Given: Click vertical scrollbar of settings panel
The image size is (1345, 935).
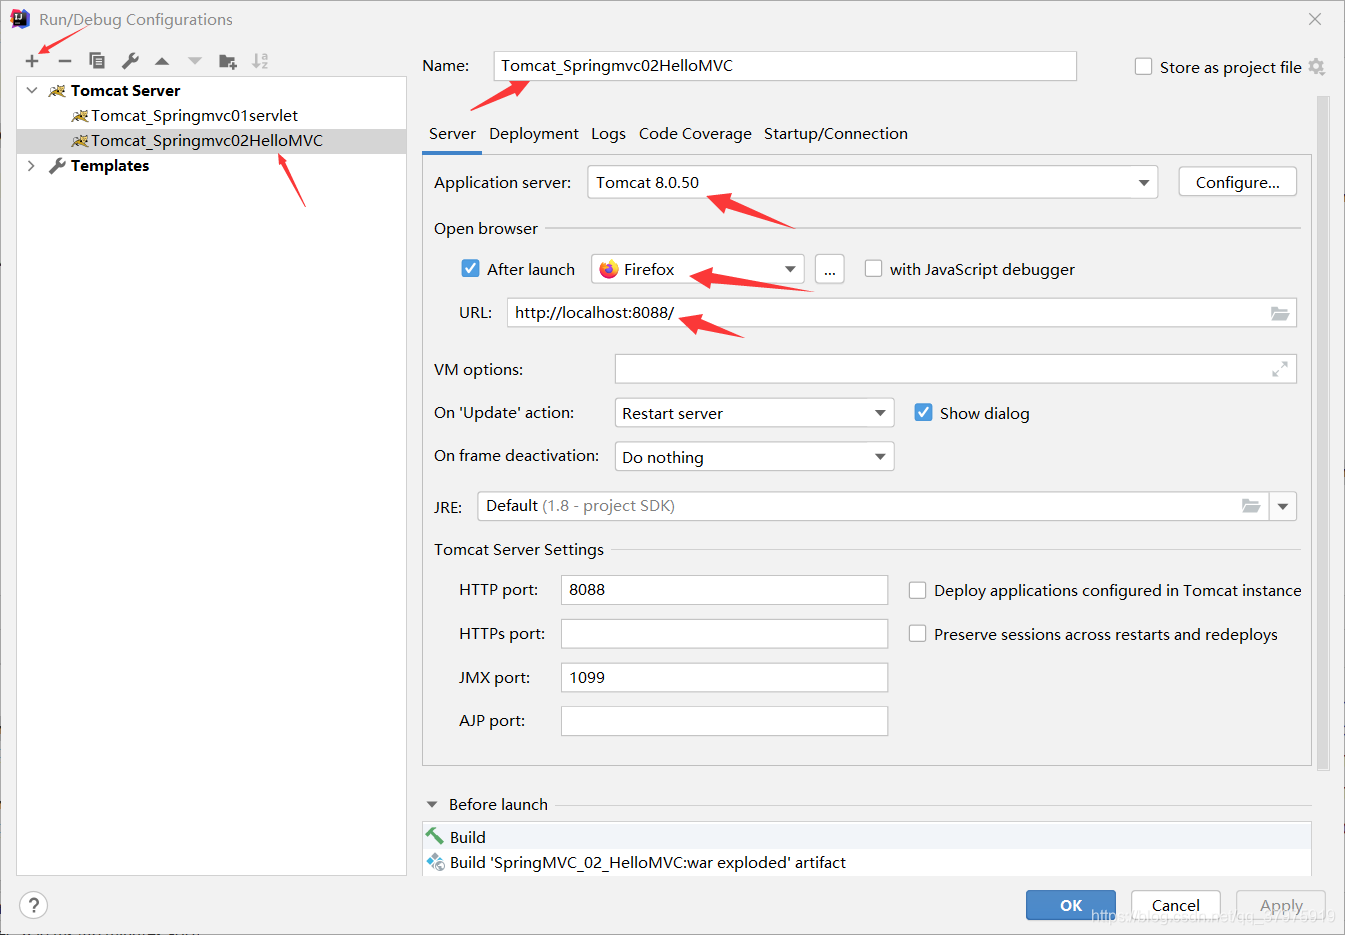Looking at the screenshot, I should pyautogui.click(x=1323, y=433).
